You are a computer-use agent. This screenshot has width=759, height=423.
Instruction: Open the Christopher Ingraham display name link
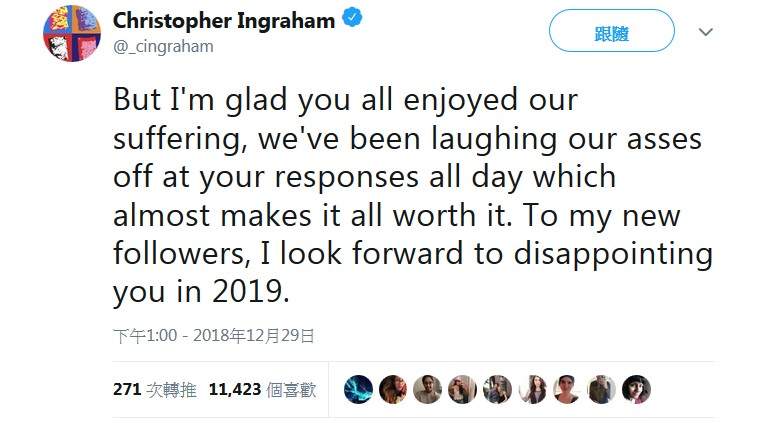[224, 20]
